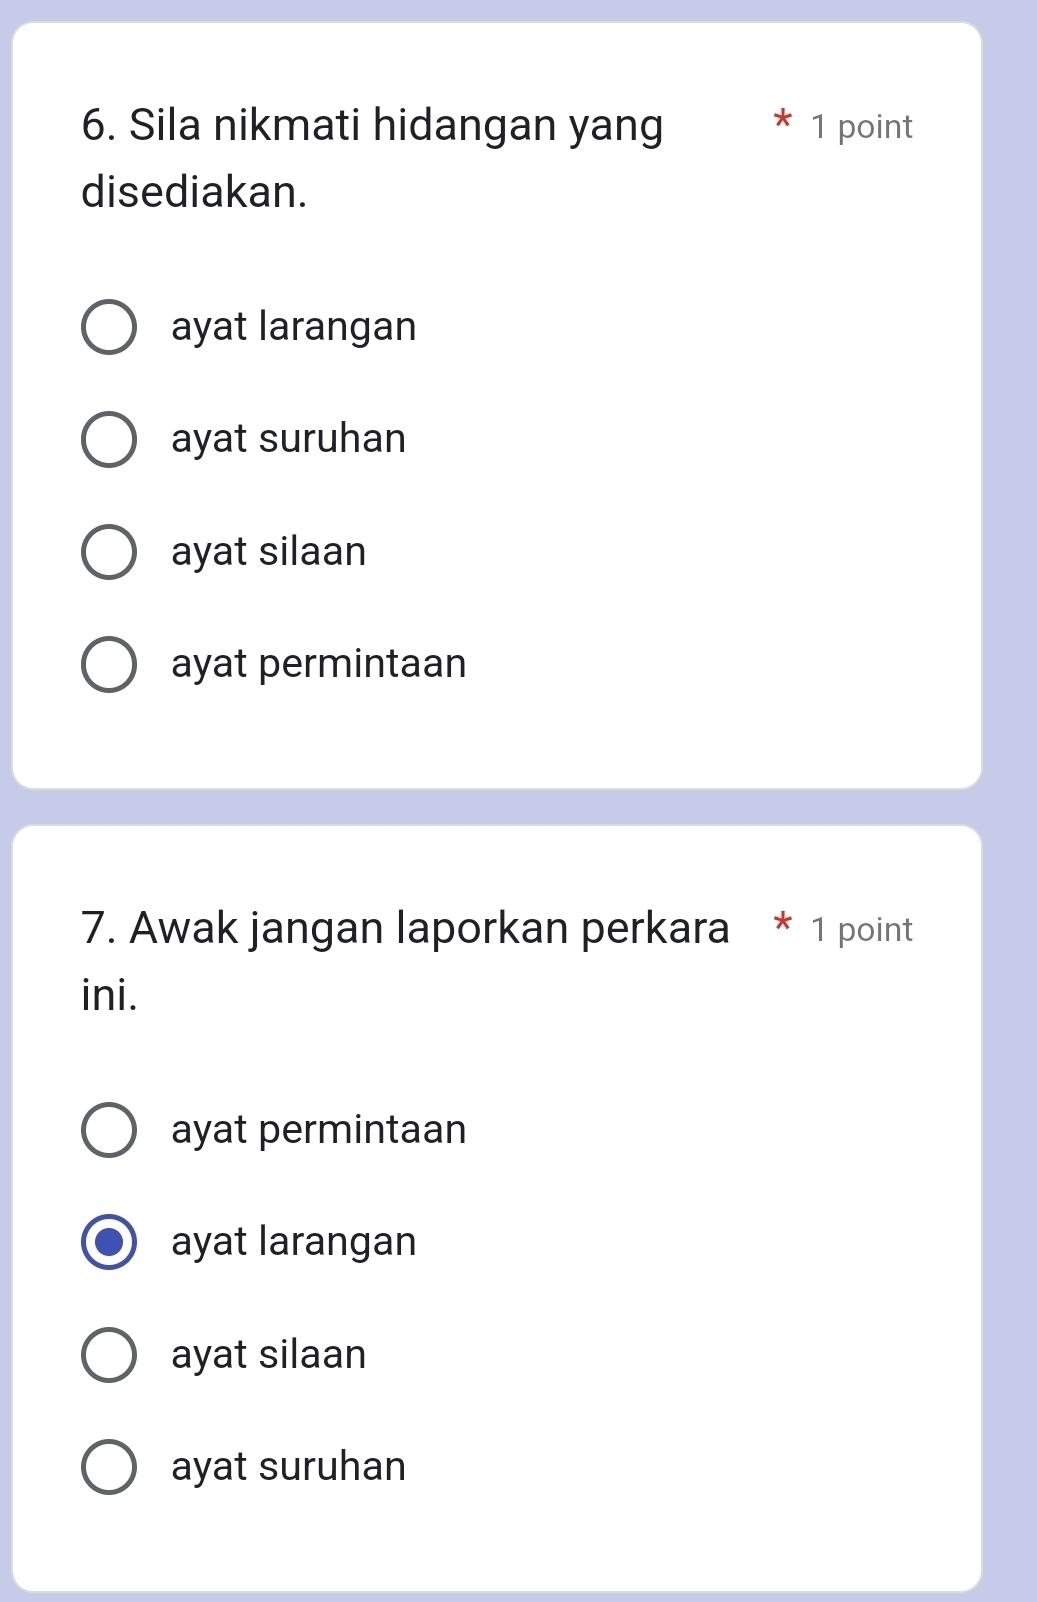1037x1602 pixels.
Task: Click 'ayat permintaan' label text in question 6
Action: [x=319, y=664]
